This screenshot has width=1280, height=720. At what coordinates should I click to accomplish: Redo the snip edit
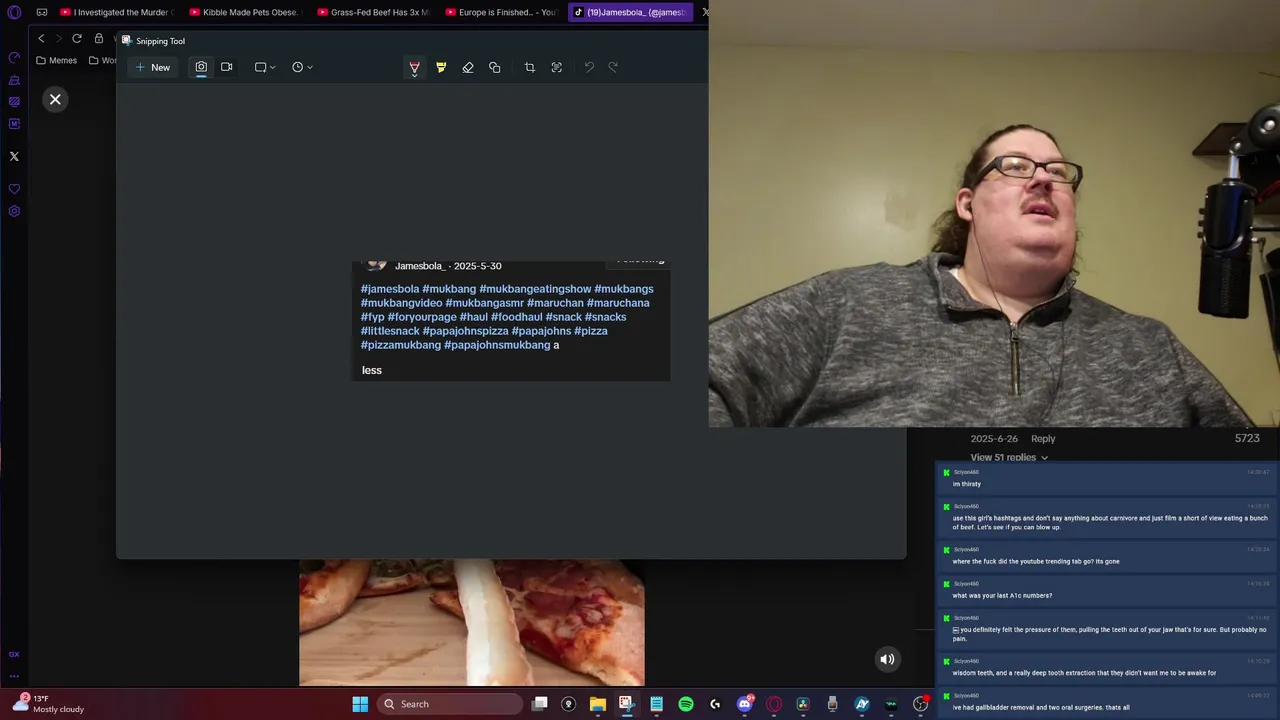coord(613,67)
